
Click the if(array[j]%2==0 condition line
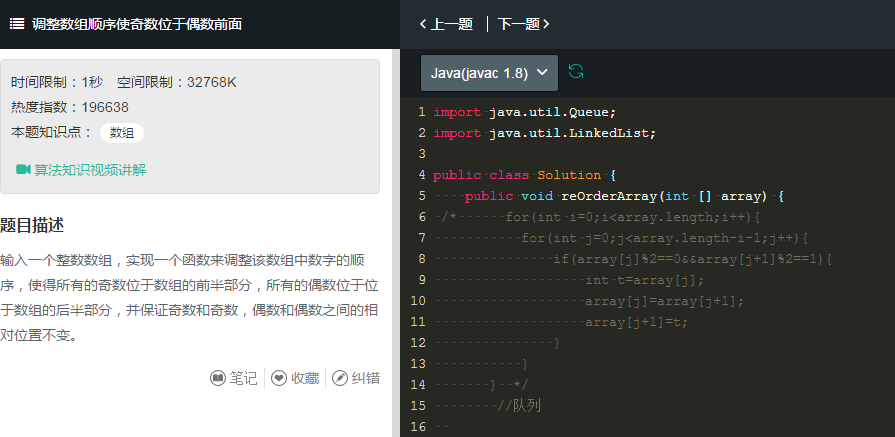point(692,260)
